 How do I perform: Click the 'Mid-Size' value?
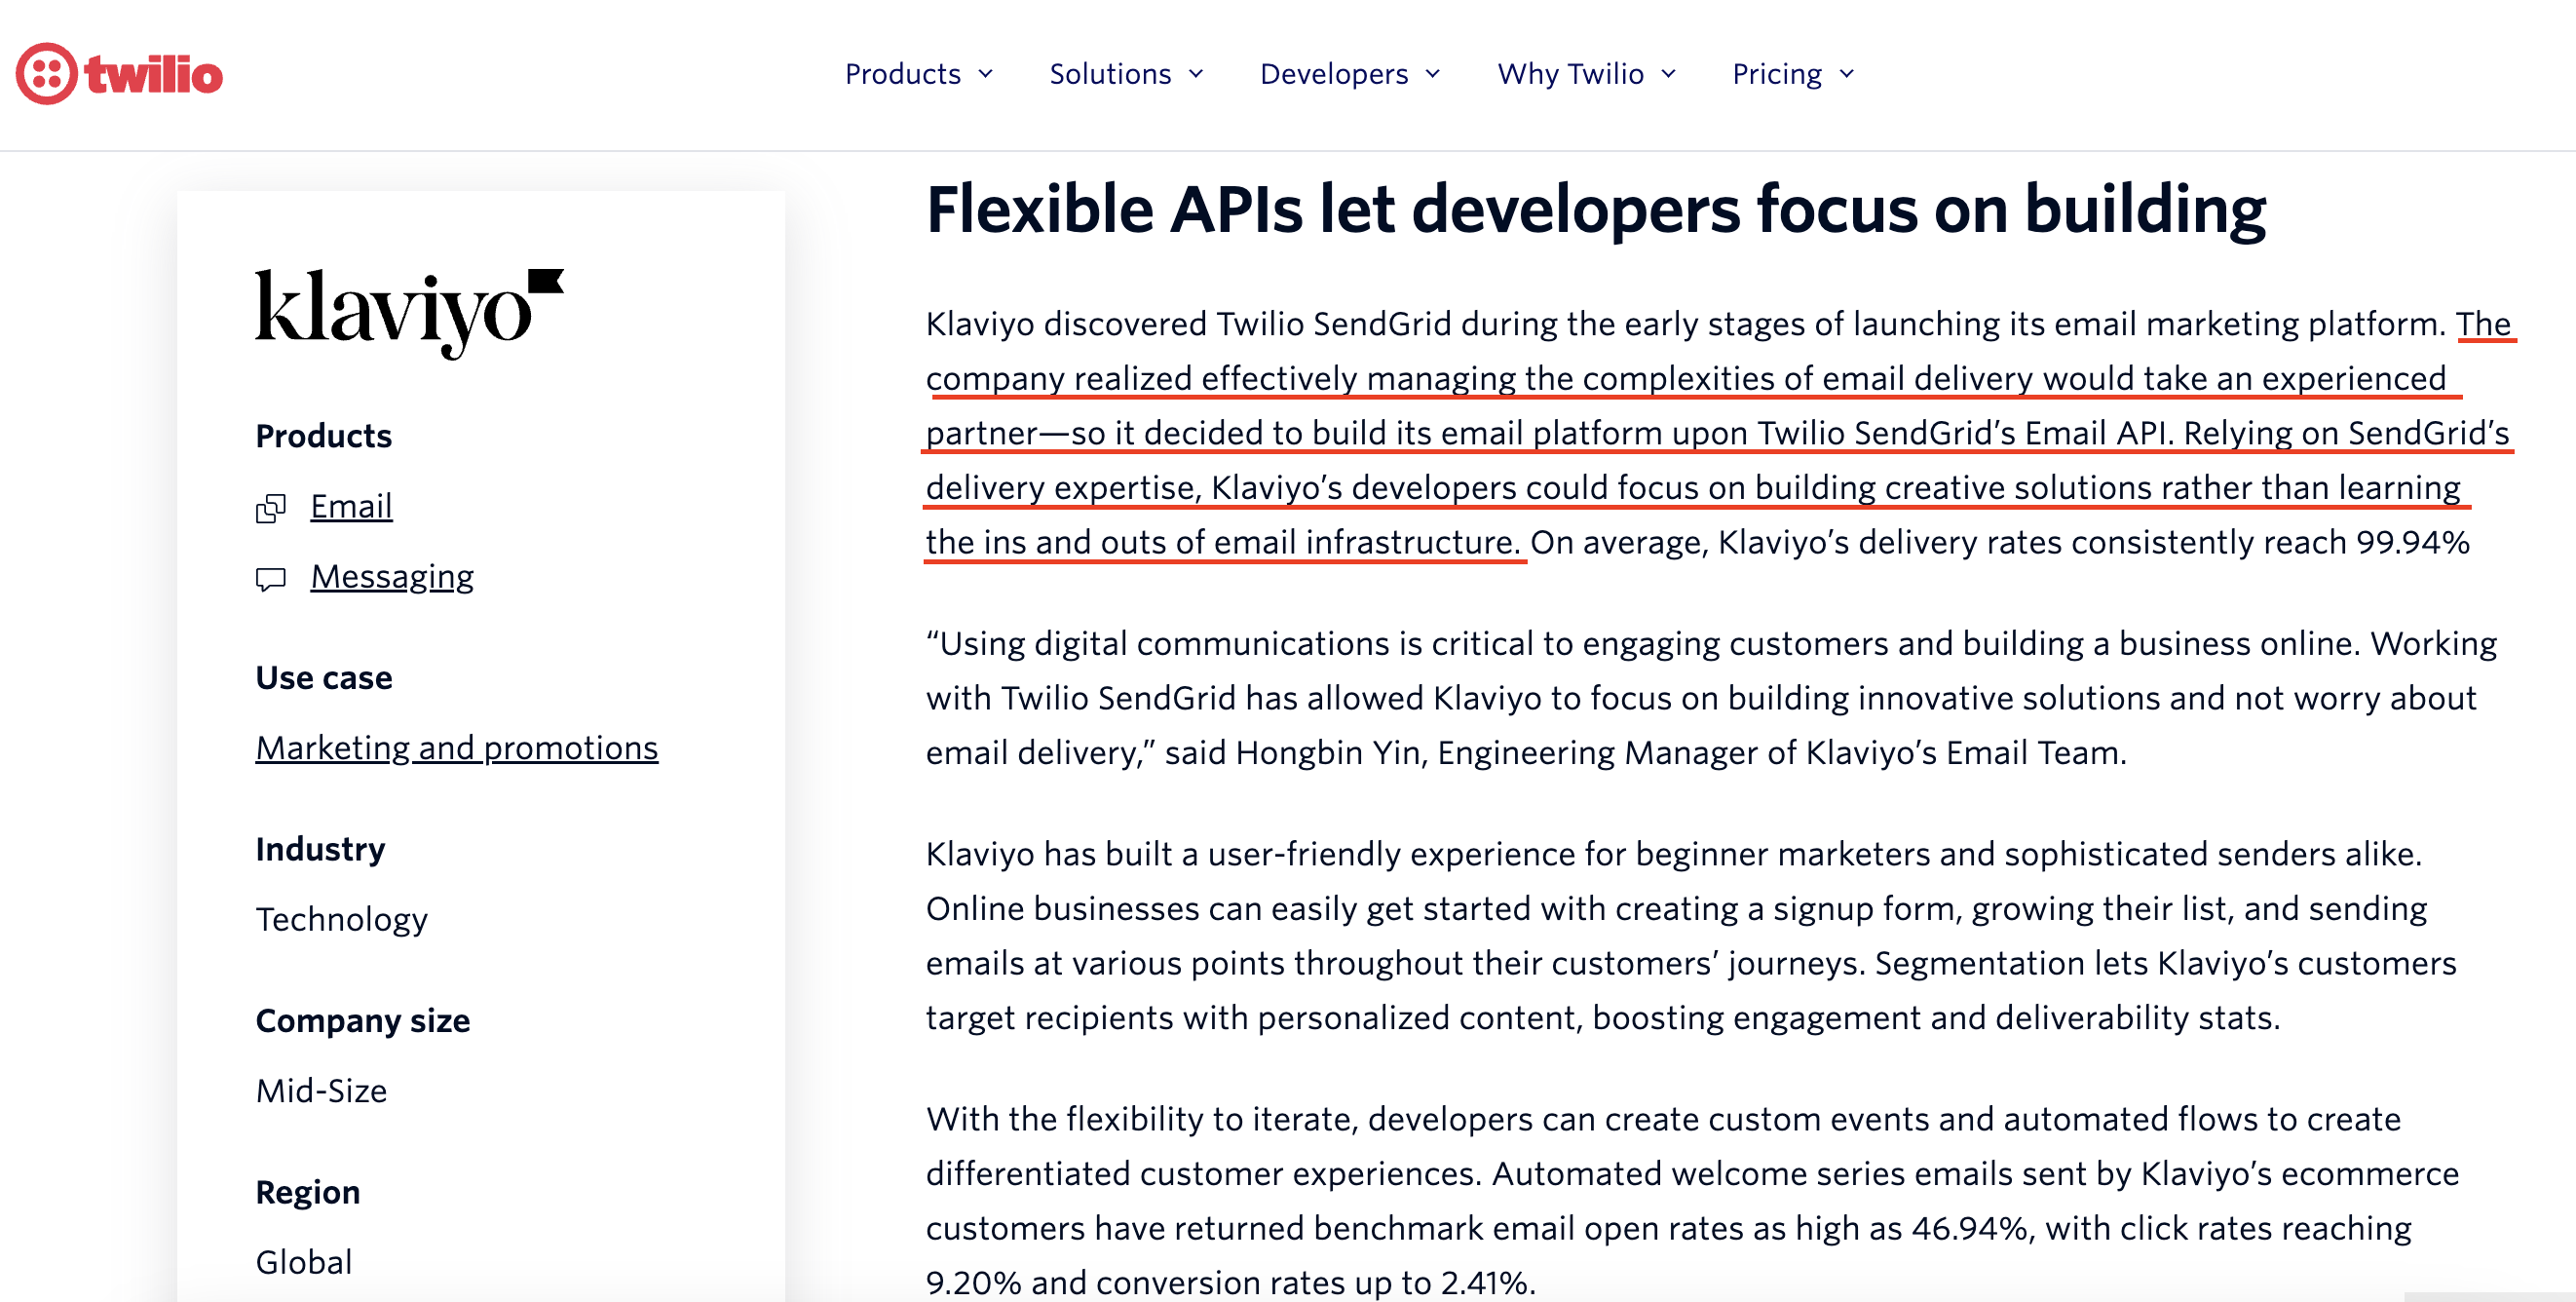pos(321,1091)
